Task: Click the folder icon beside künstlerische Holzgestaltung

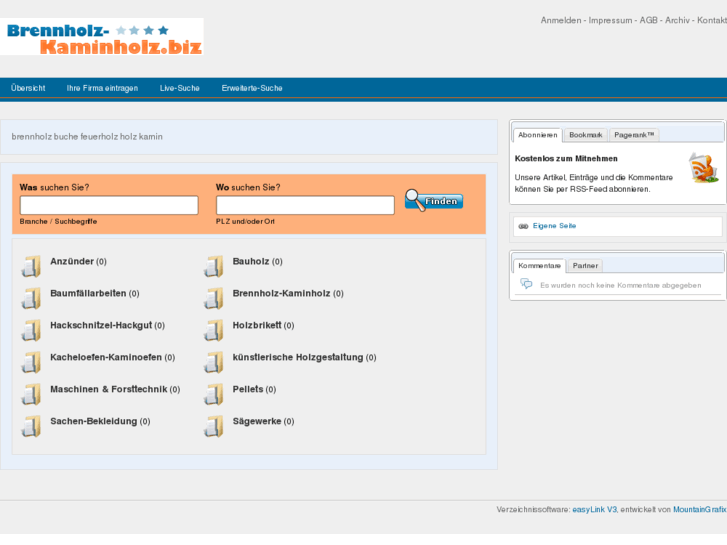Action: coord(214,362)
